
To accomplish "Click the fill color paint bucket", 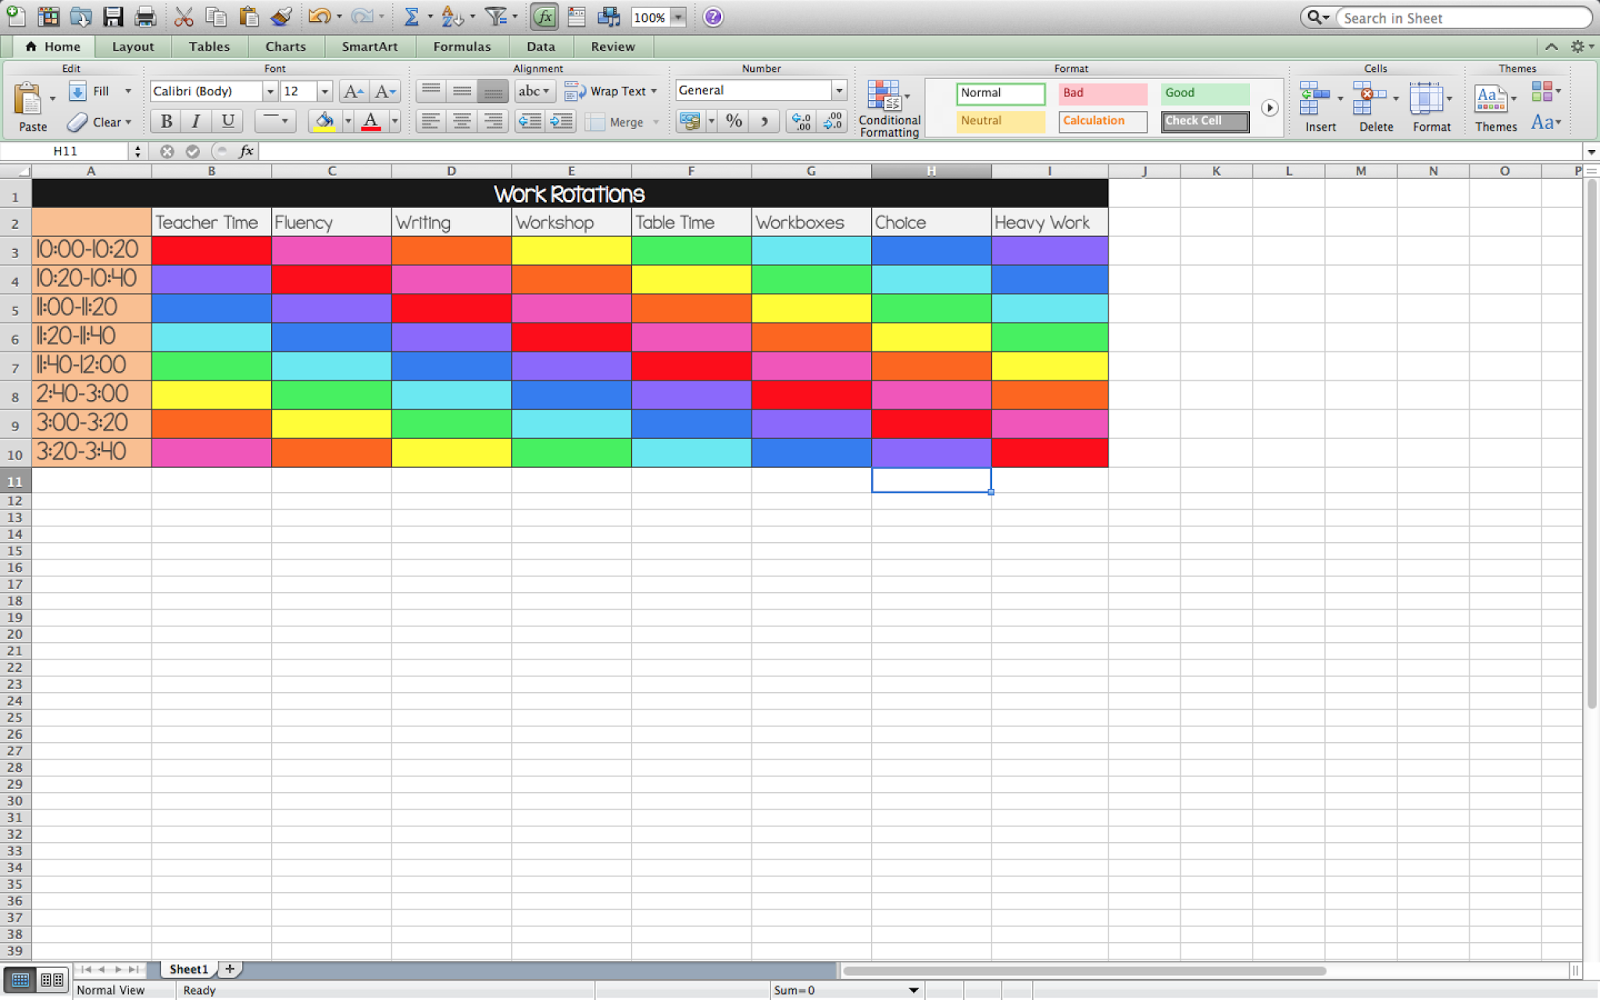I will pos(324,121).
